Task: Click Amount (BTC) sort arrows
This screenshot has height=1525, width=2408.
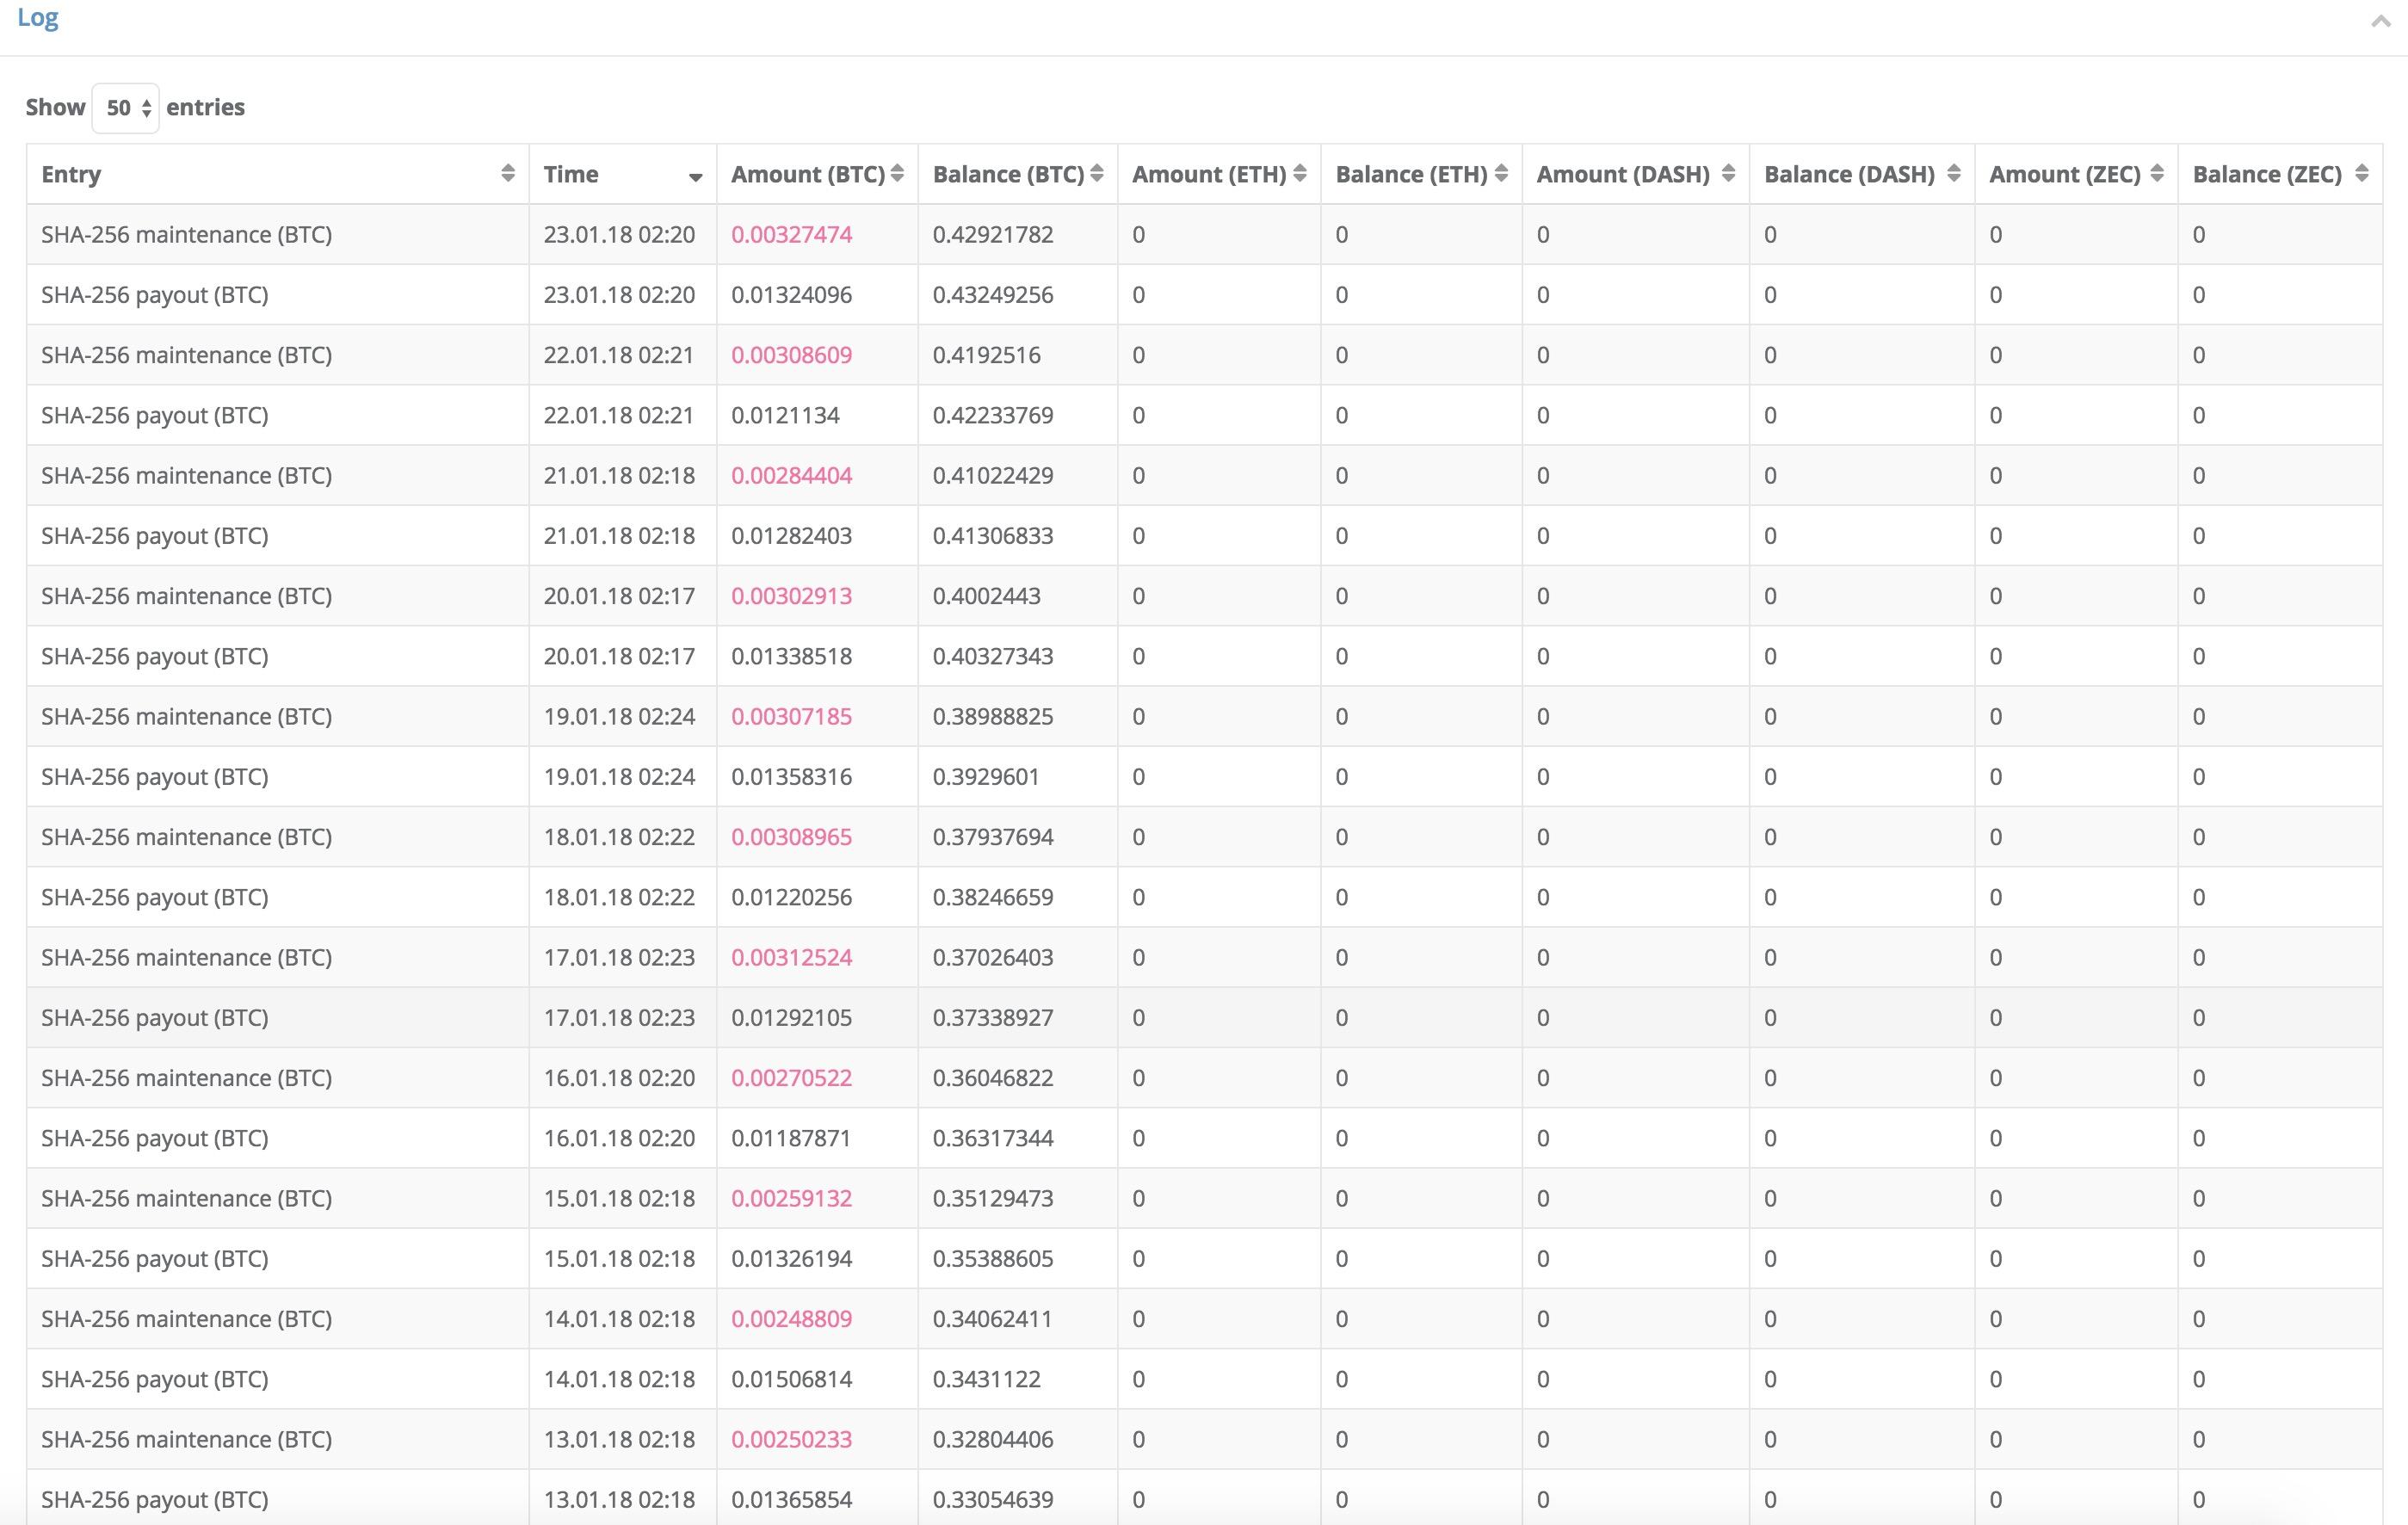Action: tap(897, 174)
